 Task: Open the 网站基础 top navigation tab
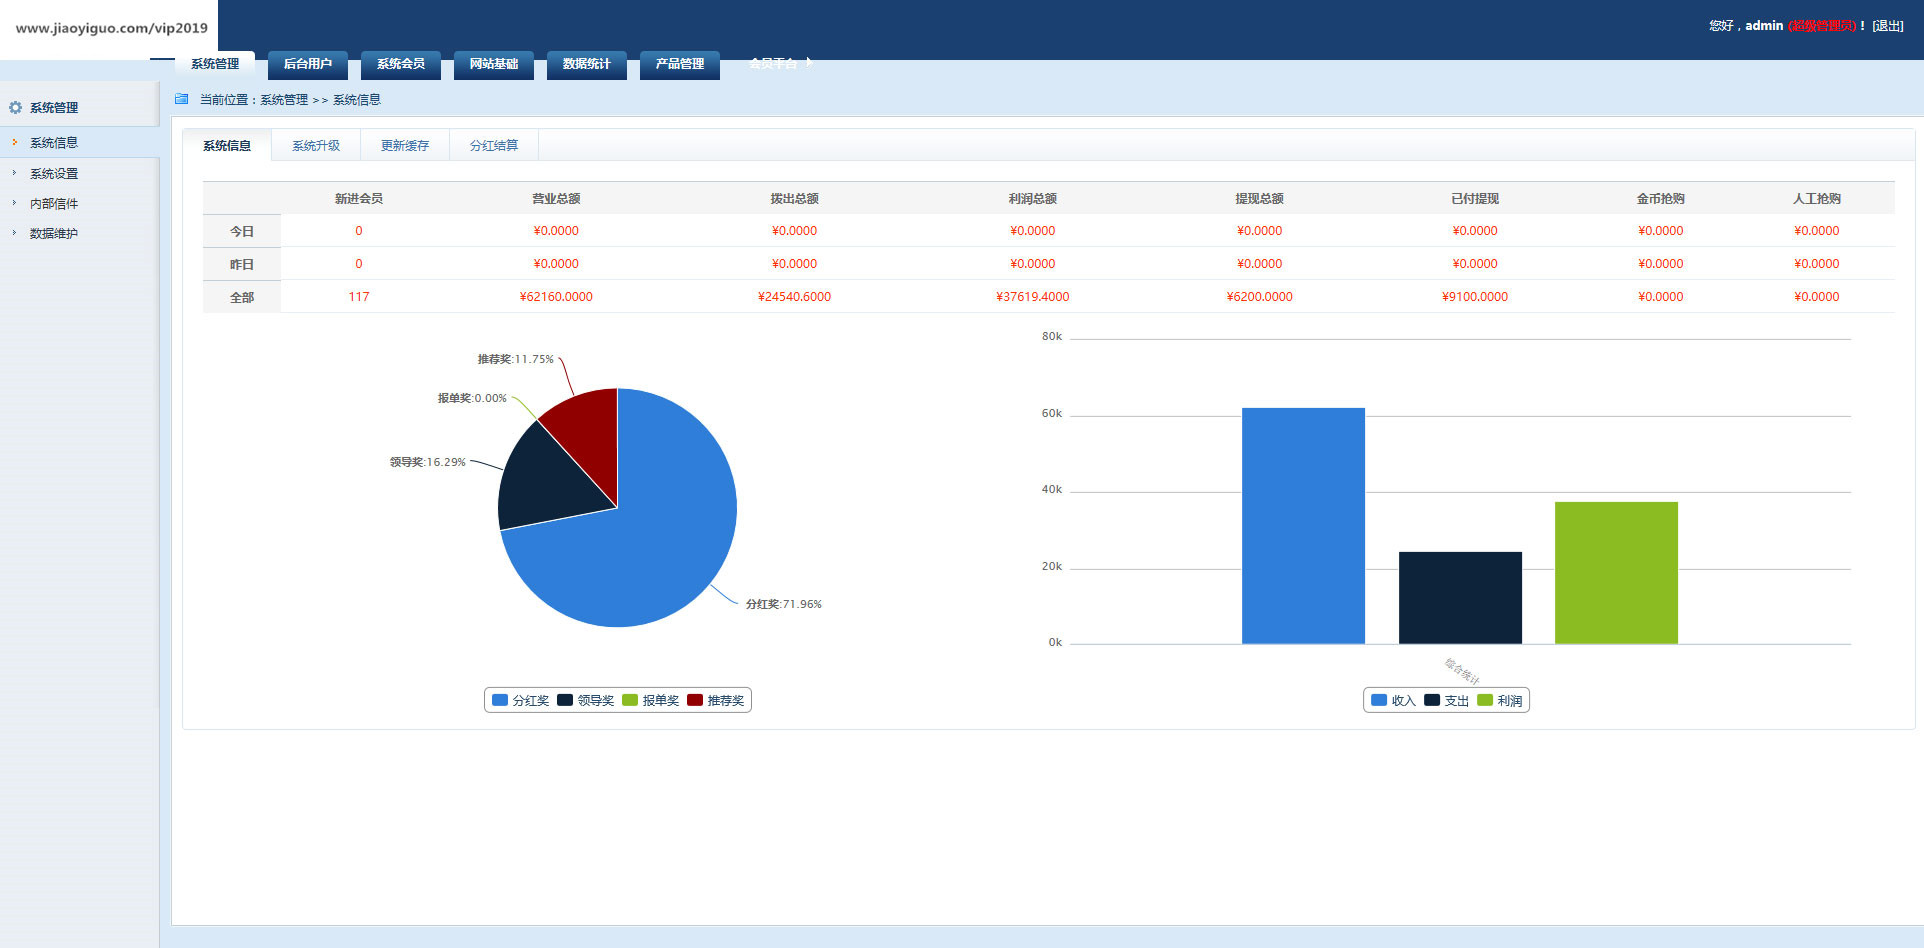pos(494,64)
